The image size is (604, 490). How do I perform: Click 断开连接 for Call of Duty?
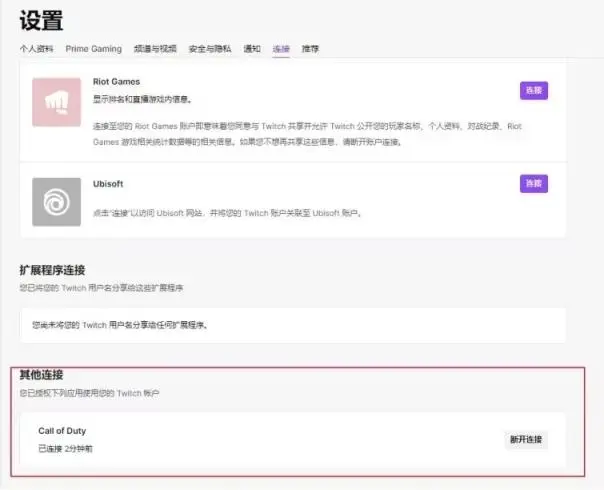[526, 440]
